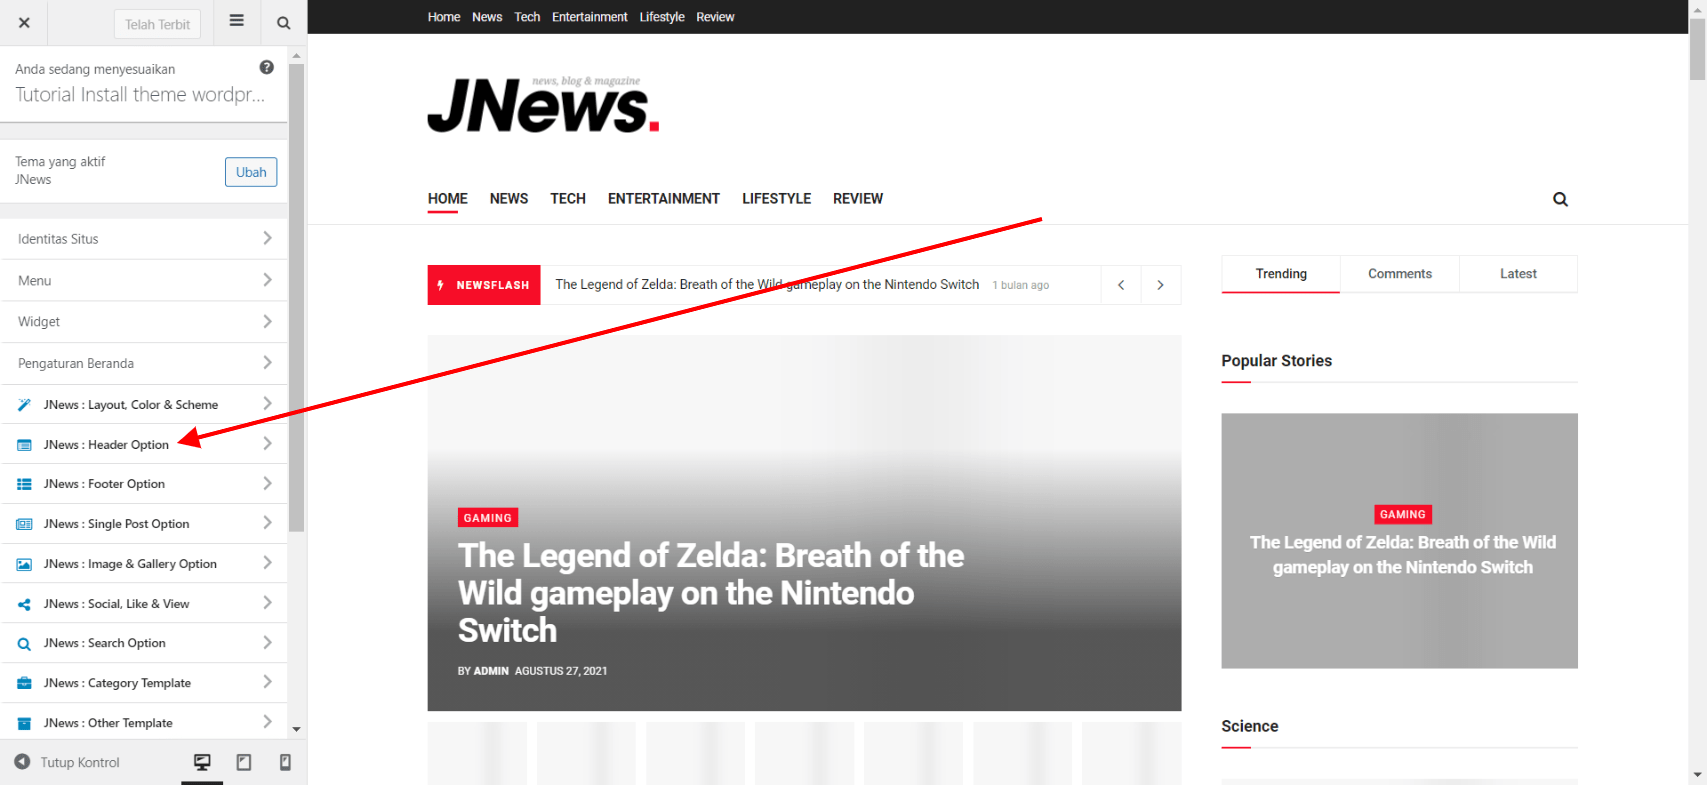Screen dimensions: 1707x785
Task: Click the page scrollbar down arrow
Action: point(1697,775)
